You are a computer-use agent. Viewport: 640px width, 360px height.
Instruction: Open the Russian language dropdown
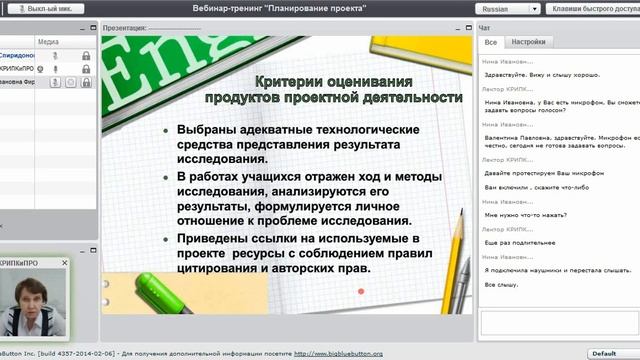[508, 9]
